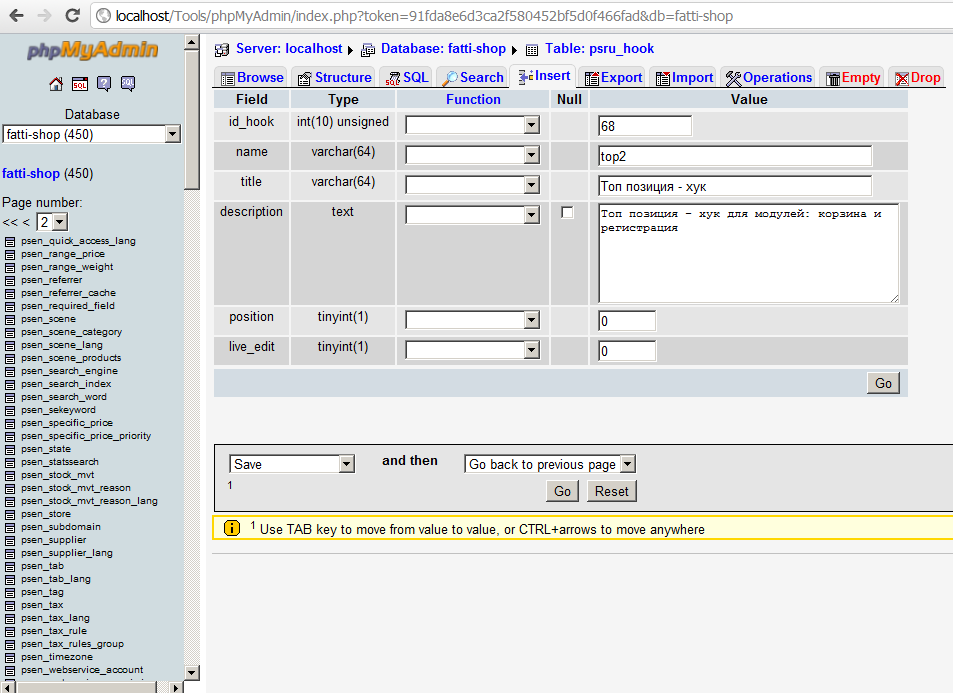Tick the Null checkbox for description

pos(567,213)
